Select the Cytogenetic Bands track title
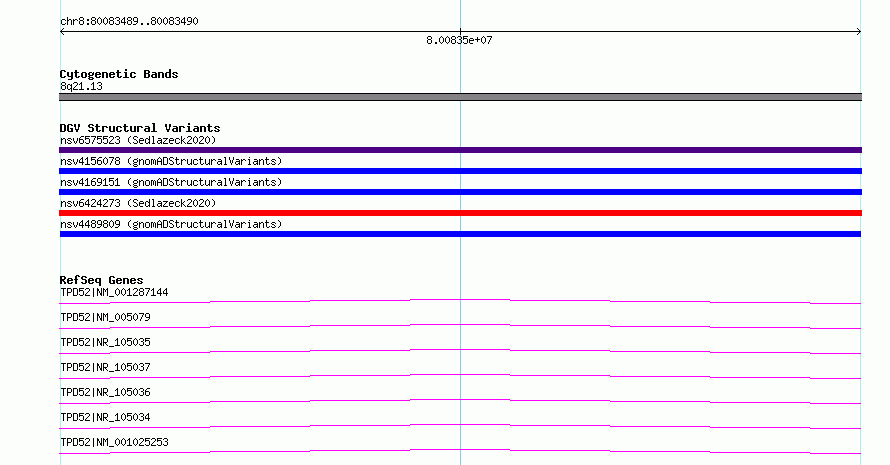This screenshot has height=465, width=890. pyautogui.click(x=119, y=74)
